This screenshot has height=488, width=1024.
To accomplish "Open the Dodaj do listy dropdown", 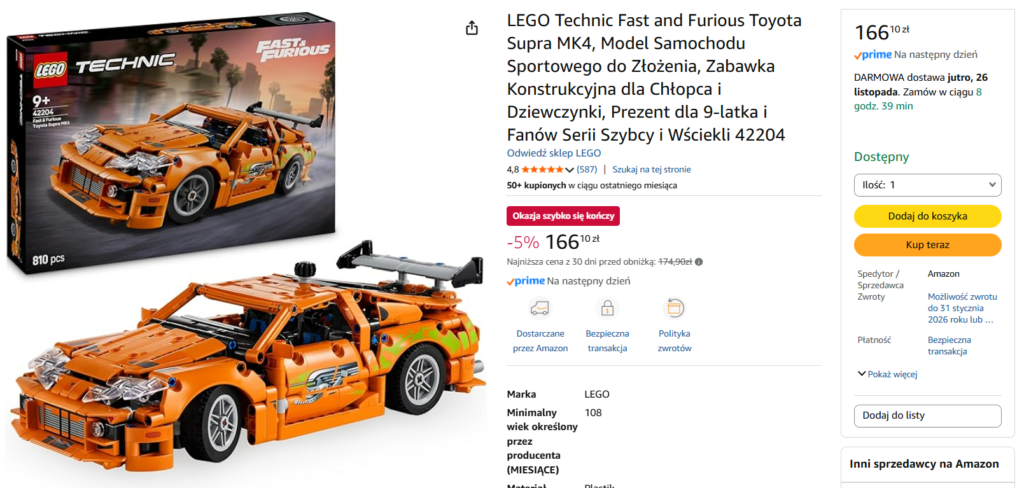I will coord(927,415).
